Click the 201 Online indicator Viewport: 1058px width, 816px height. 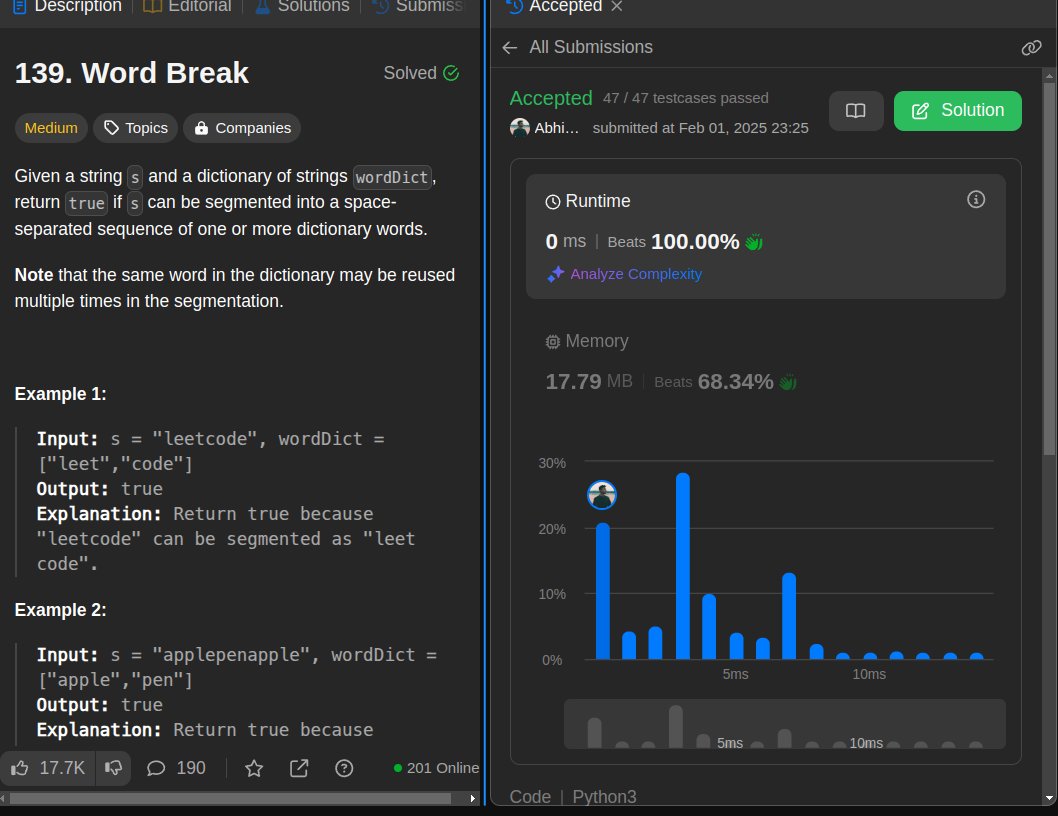point(437,768)
